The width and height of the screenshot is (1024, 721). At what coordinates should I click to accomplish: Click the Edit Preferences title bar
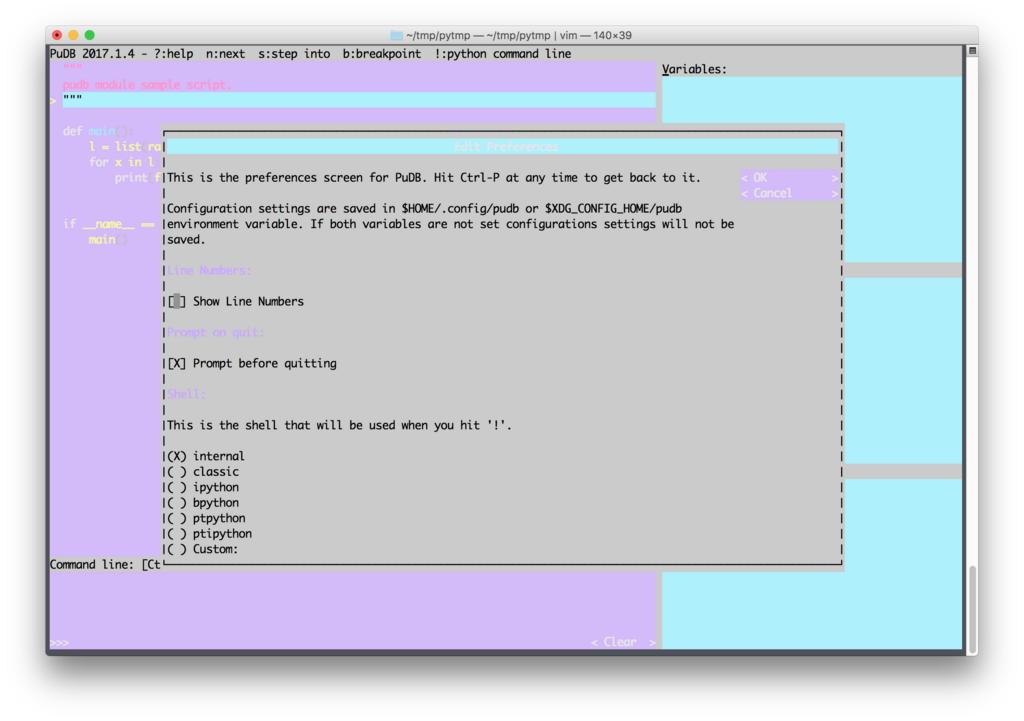click(x=504, y=146)
